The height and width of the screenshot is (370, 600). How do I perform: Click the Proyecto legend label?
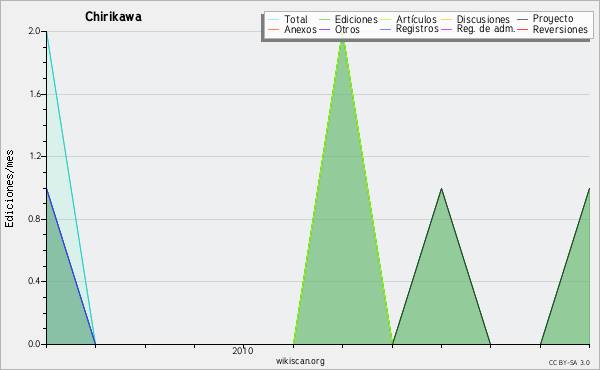coord(553,19)
